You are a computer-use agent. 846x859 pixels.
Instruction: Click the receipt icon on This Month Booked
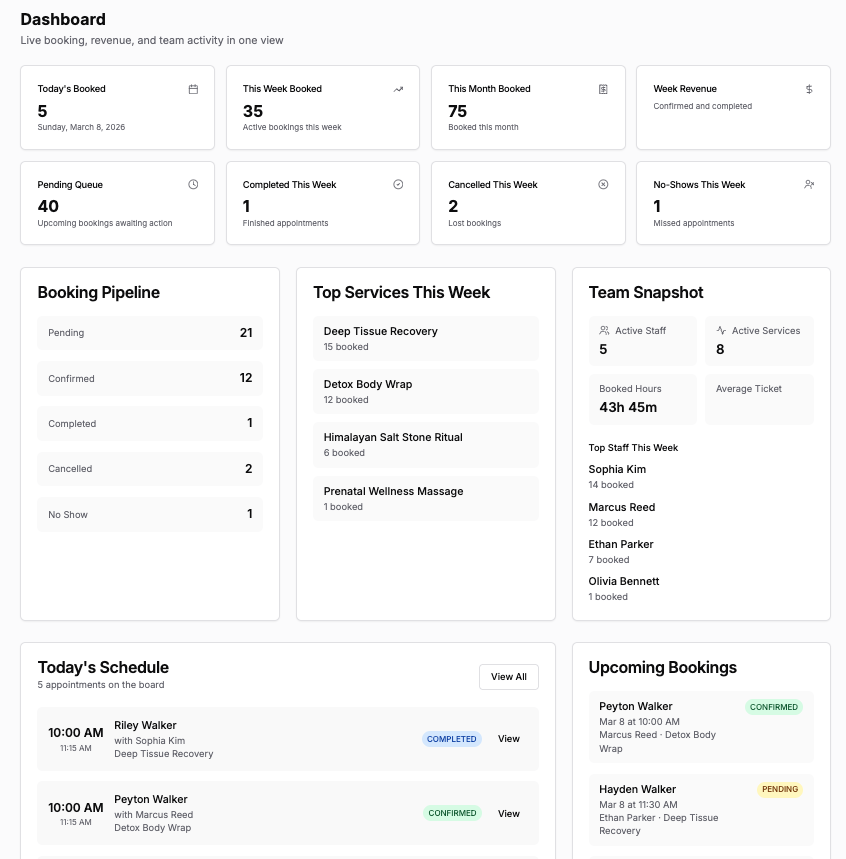tap(603, 89)
